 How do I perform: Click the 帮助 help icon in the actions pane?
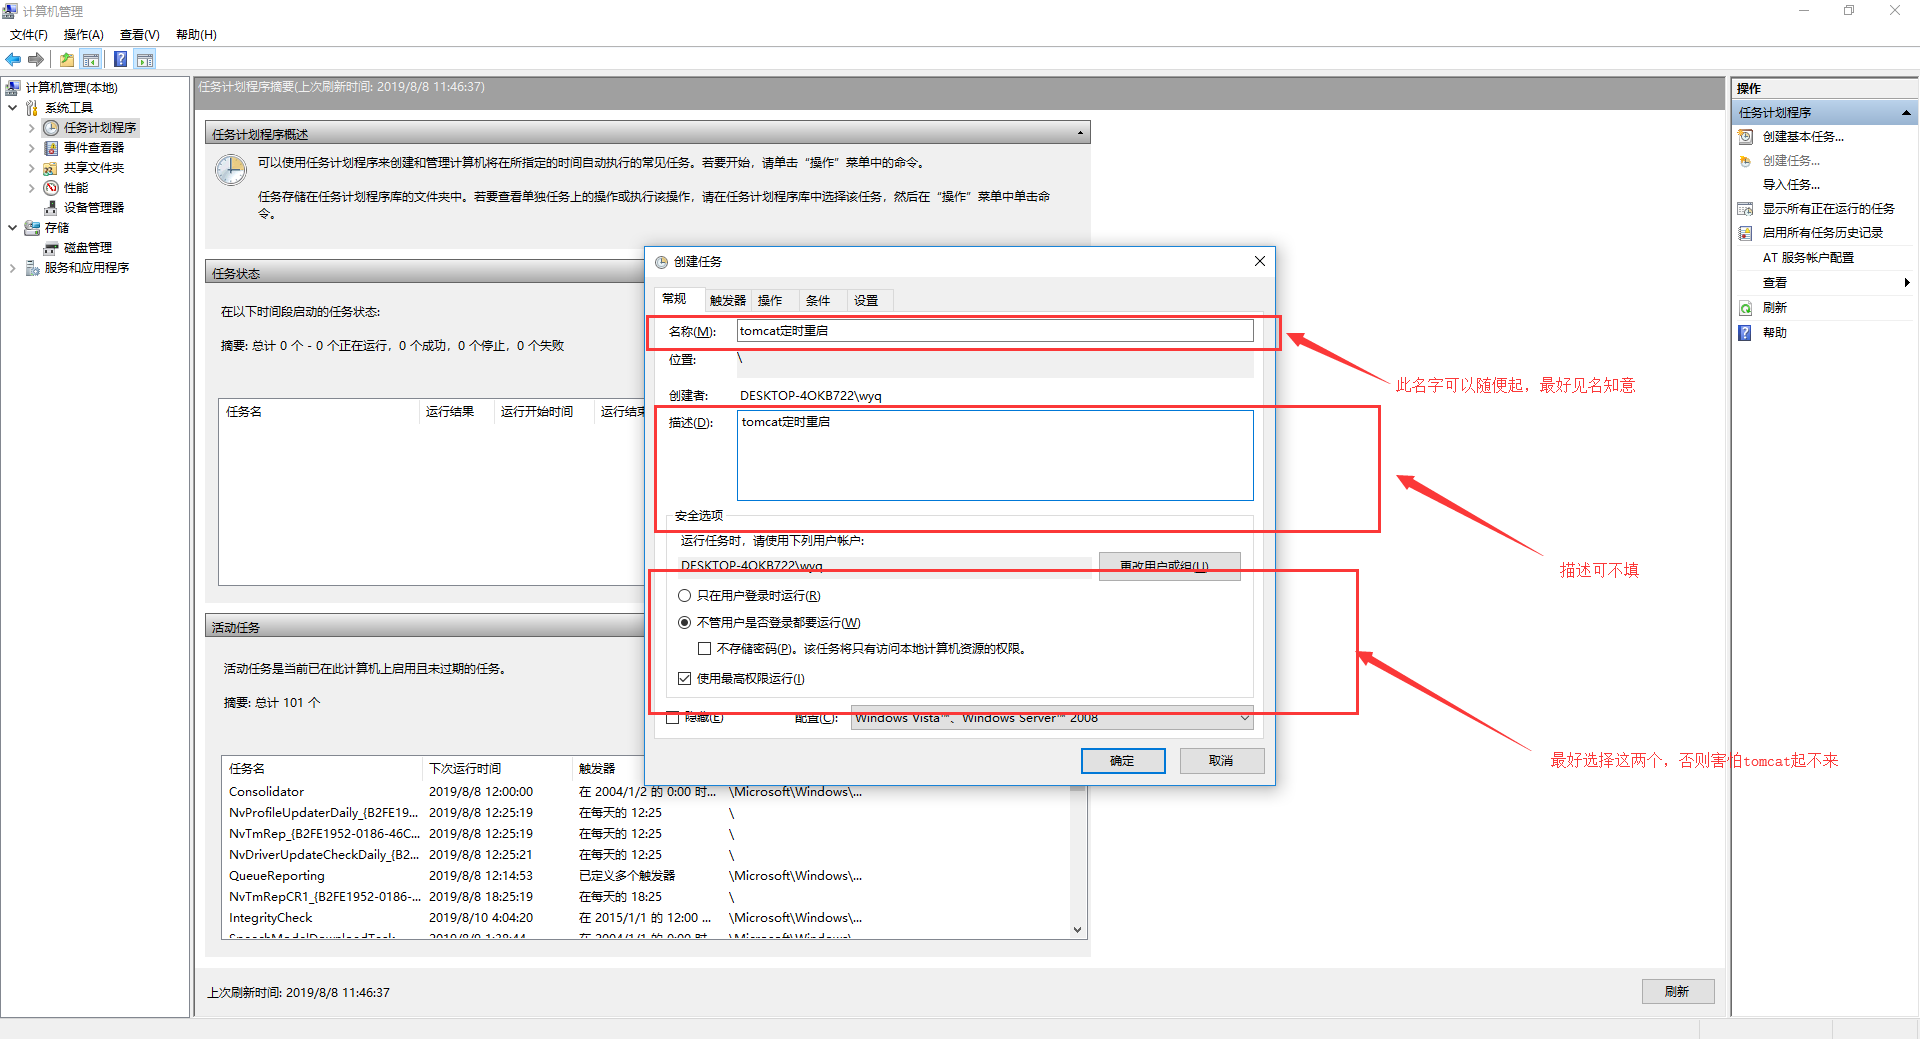click(1745, 333)
